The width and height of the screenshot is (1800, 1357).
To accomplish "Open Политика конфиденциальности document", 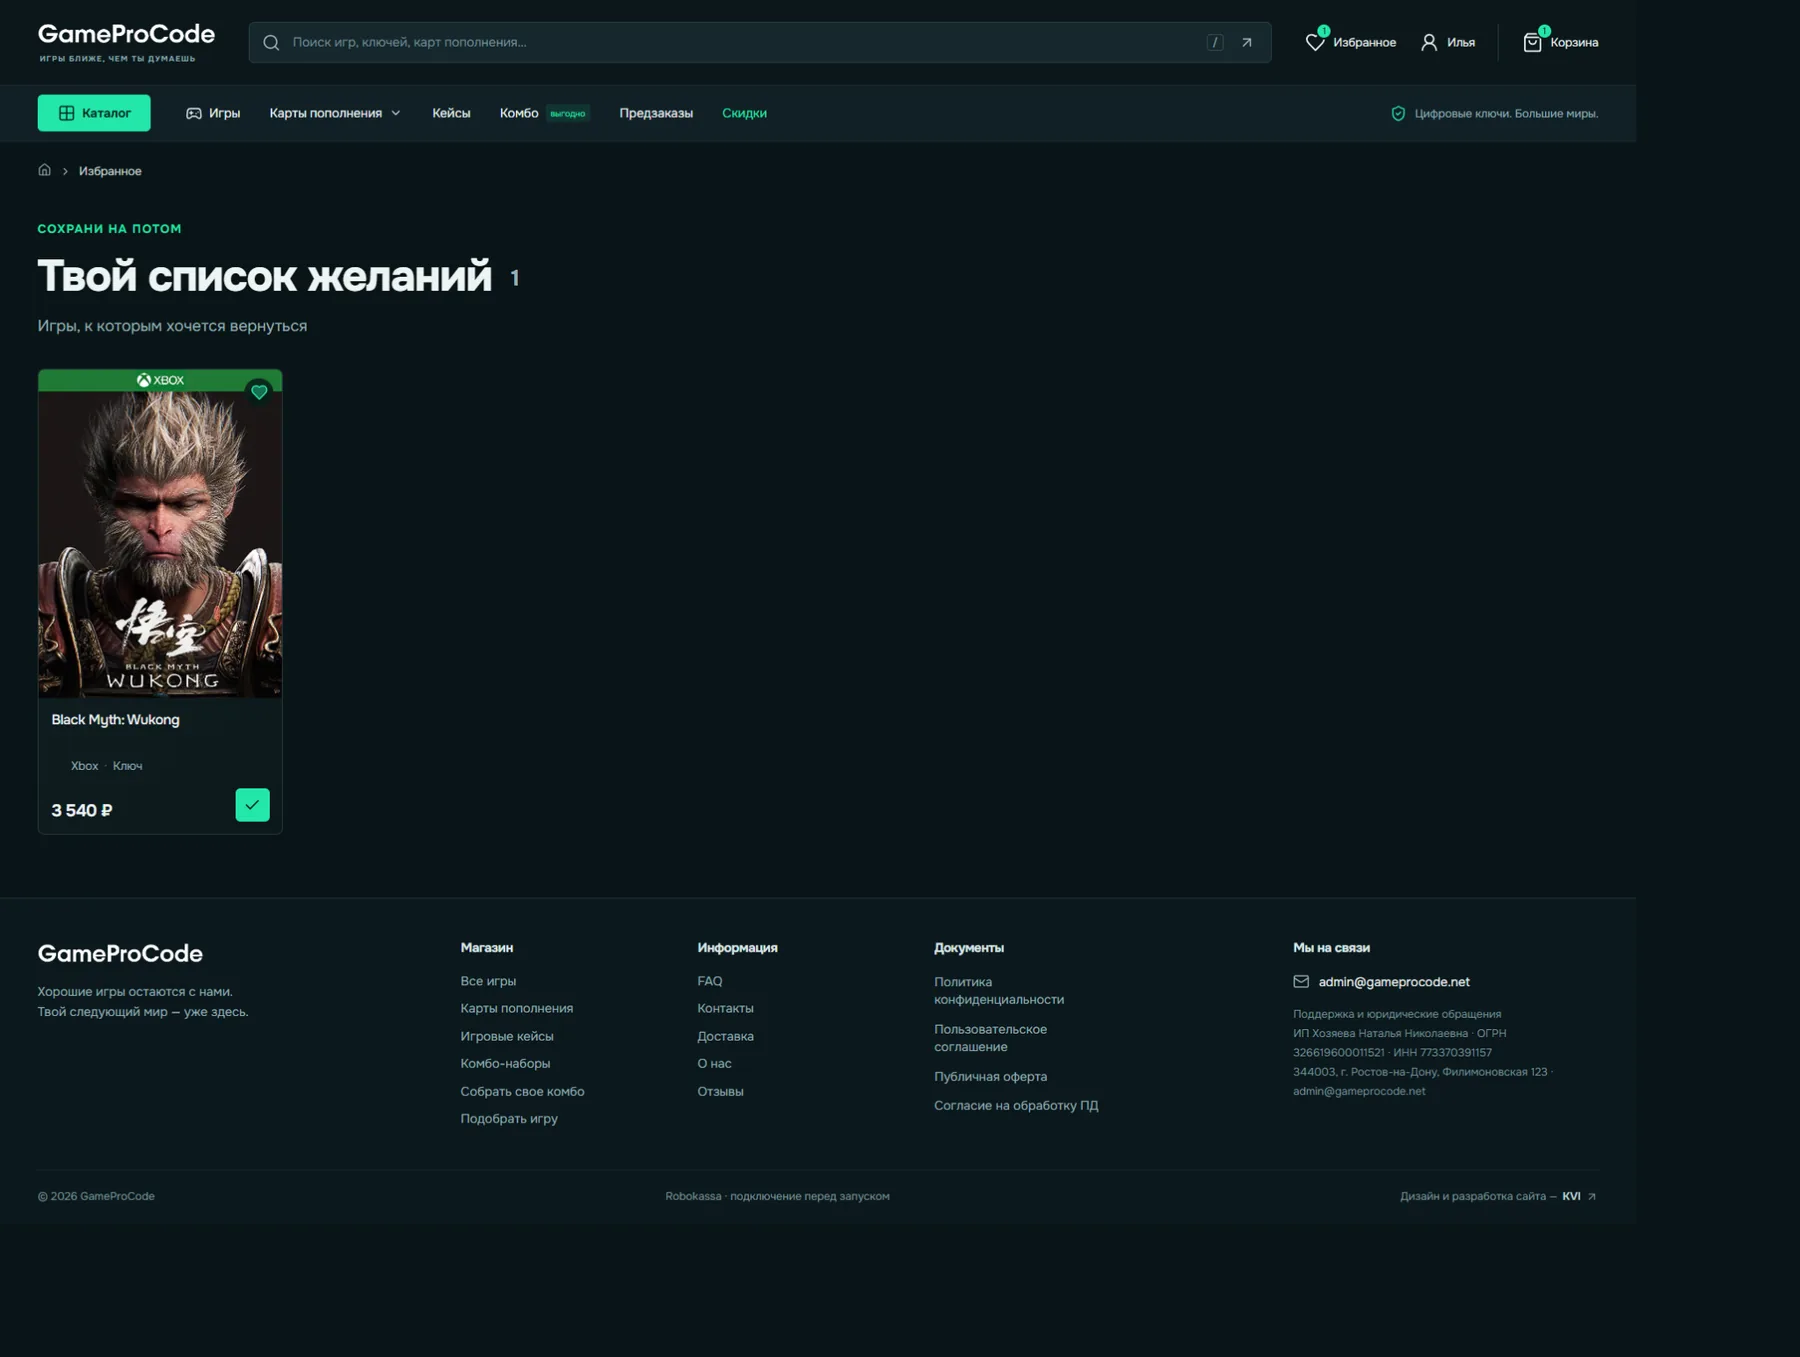I will coord(998,990).
